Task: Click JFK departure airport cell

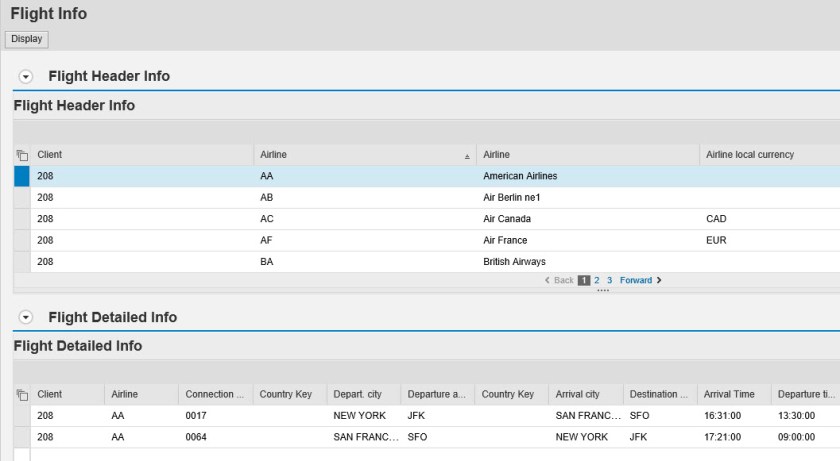Action: click(438, 416)
